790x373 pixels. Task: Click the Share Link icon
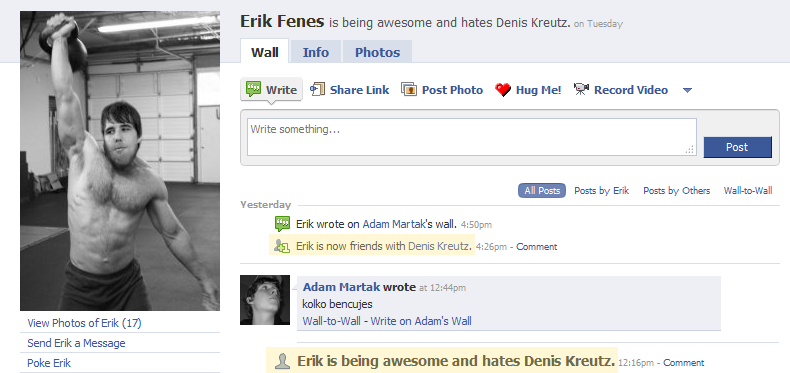coord(317,90)
